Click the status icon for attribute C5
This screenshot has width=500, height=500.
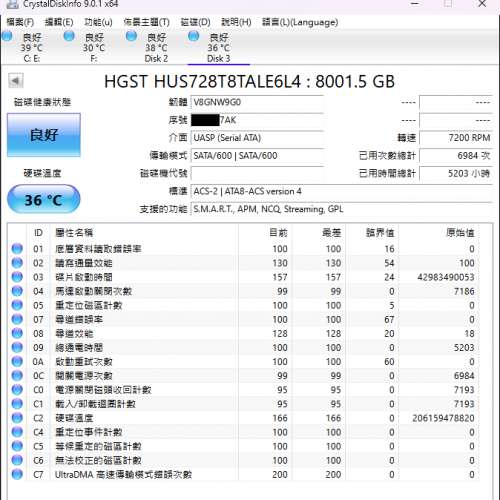[x=17, y=446]
